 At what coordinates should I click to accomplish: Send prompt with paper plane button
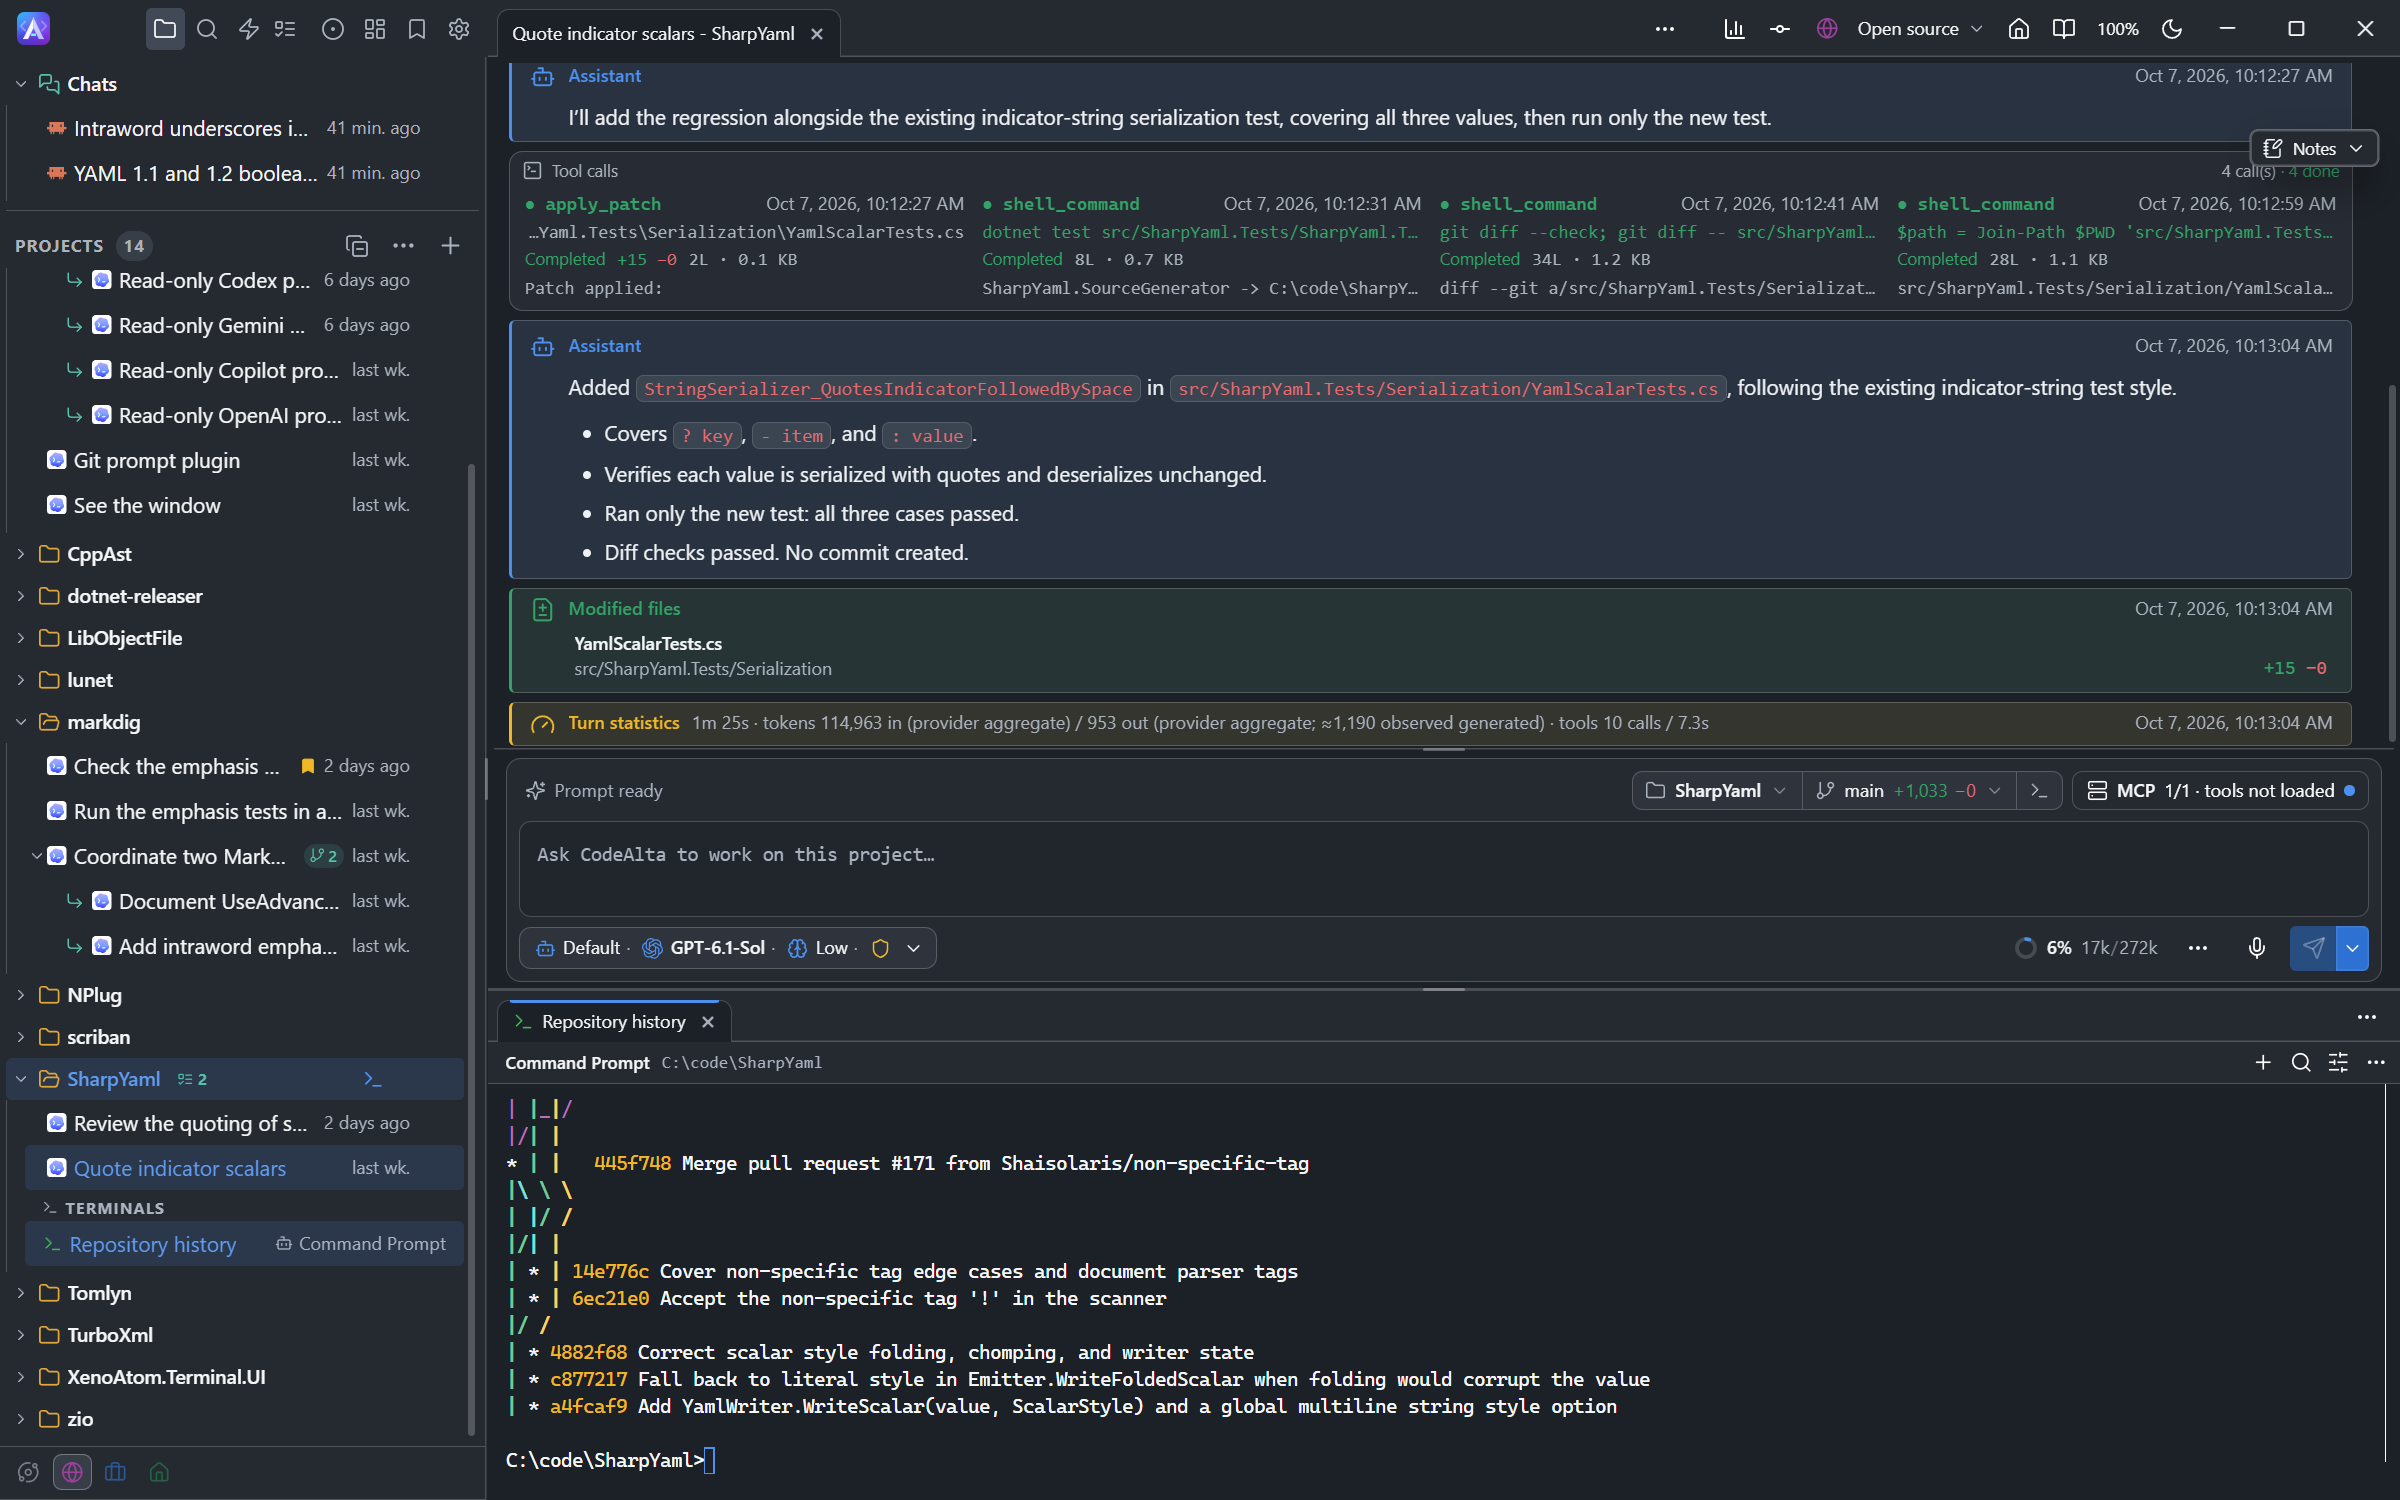tap(2313, 948)
